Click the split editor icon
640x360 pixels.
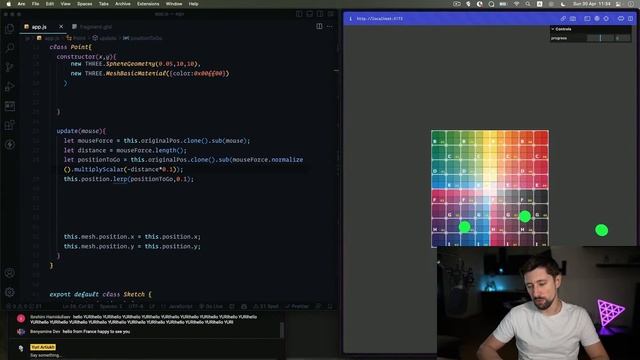(x=319, y=27)
